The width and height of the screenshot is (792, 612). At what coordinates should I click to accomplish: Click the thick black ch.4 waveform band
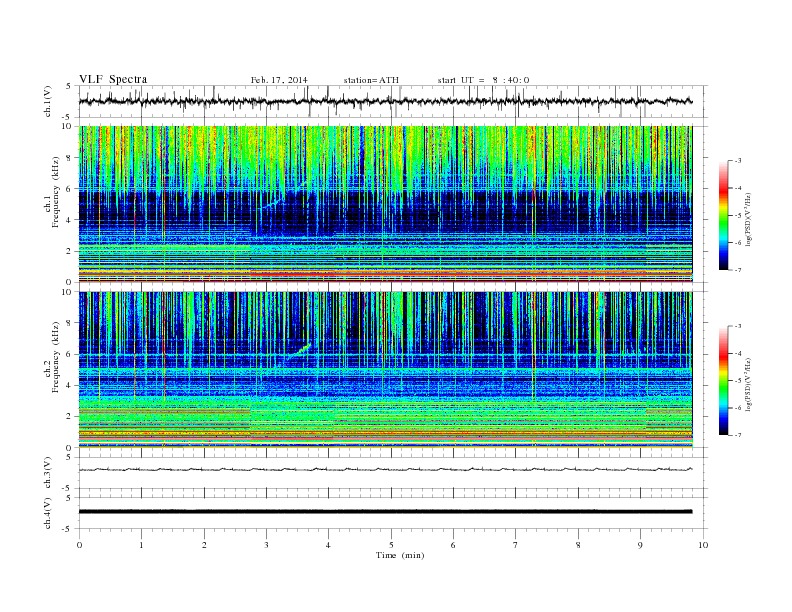pos(385,512)
